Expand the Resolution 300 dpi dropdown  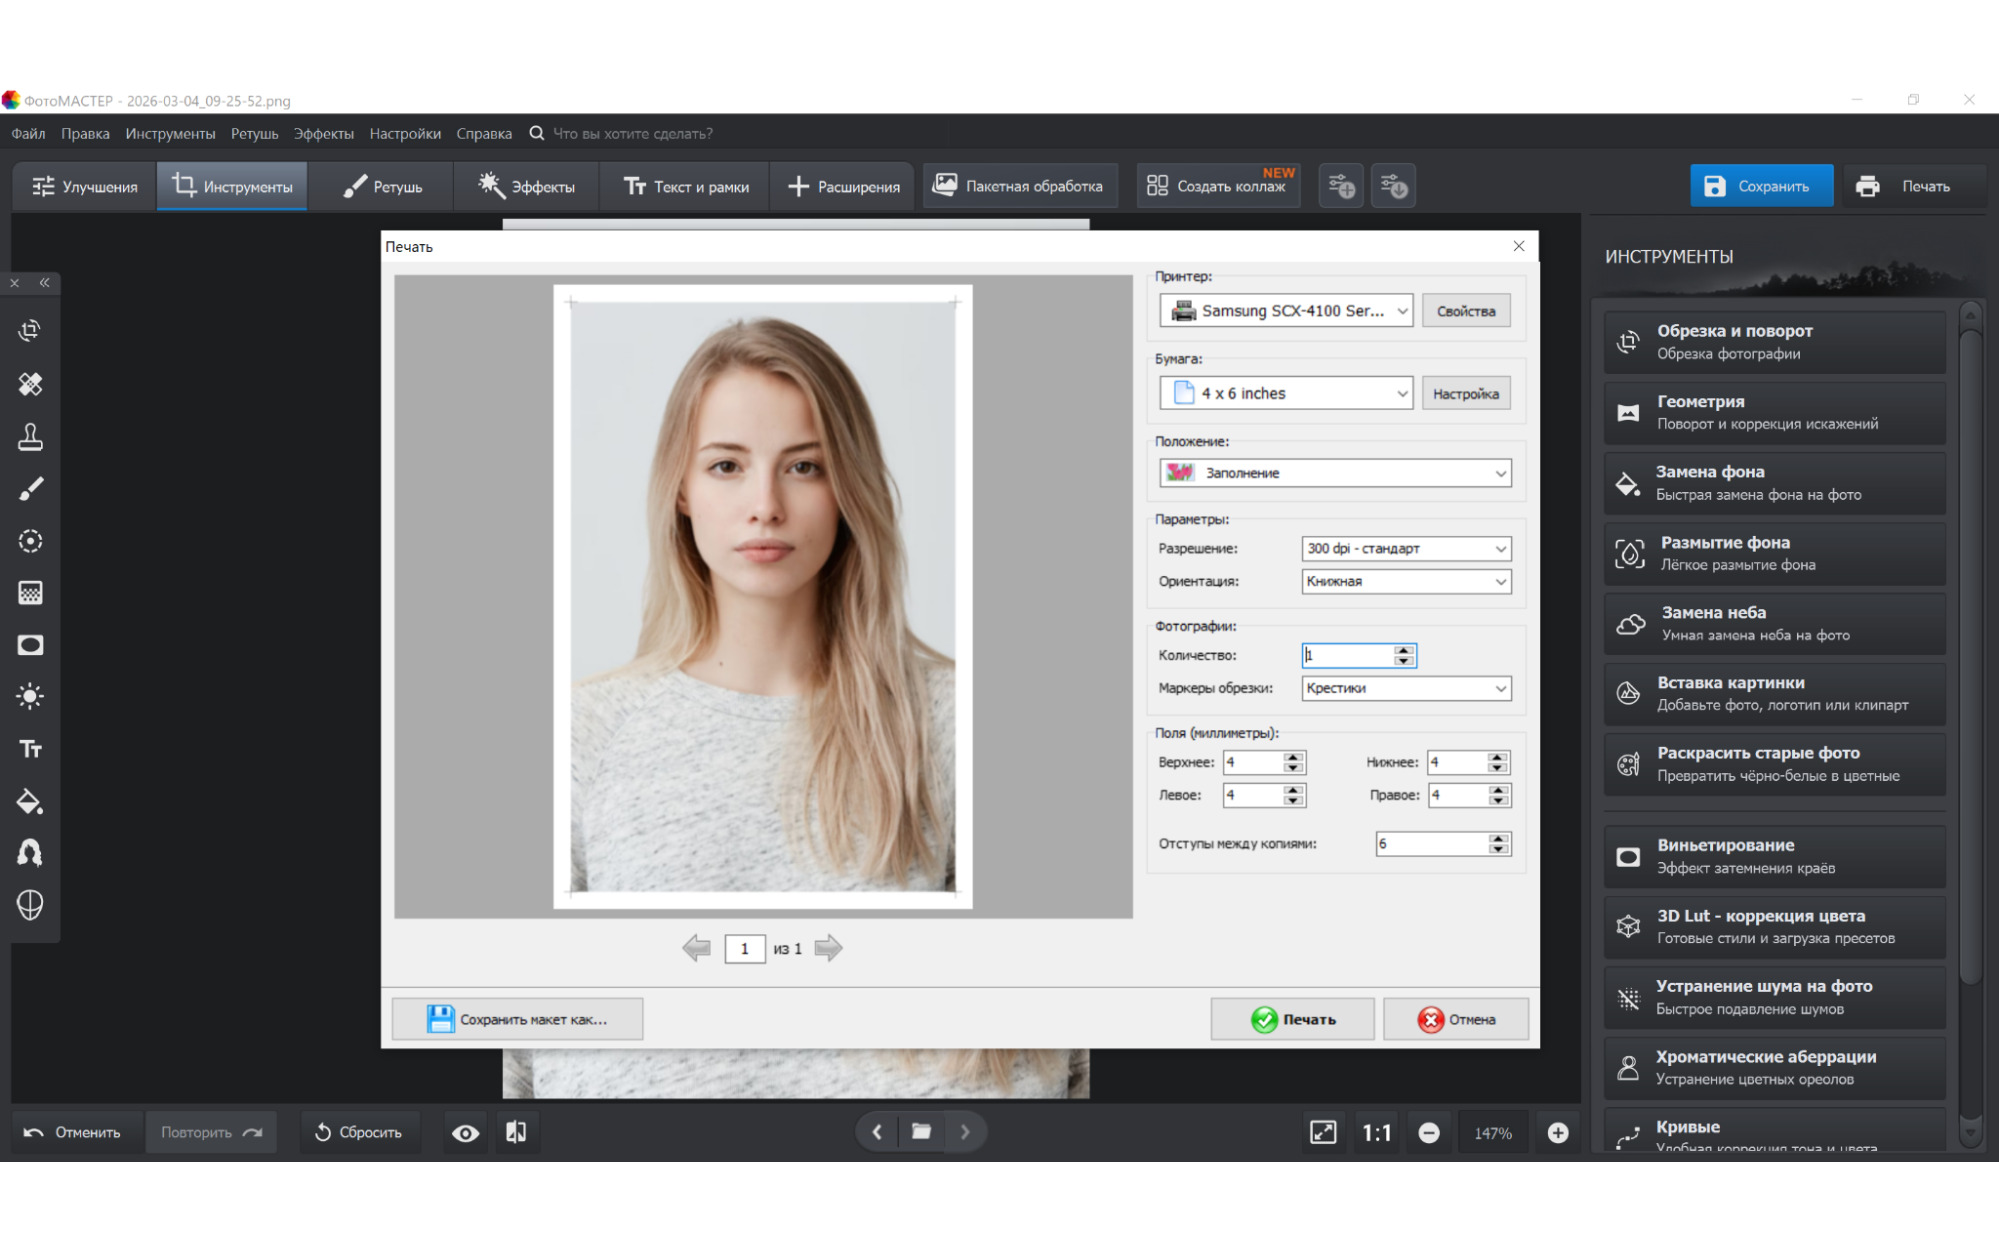click(x=1405, y=548)
